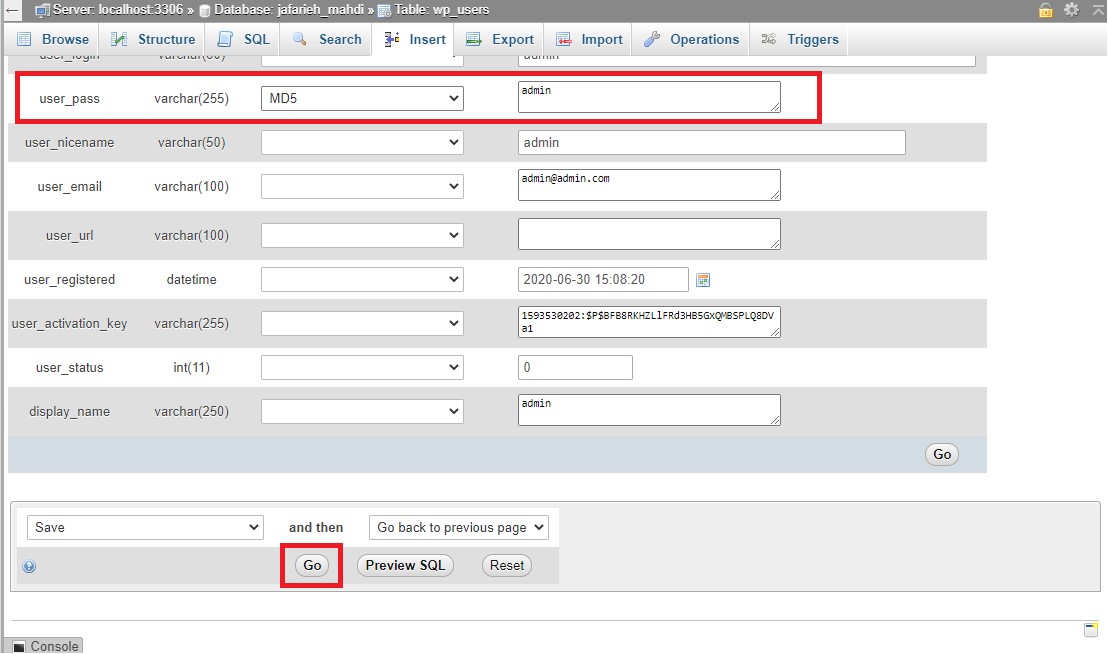
Task: Click the user_pass column label
Action: coord(69,99)
